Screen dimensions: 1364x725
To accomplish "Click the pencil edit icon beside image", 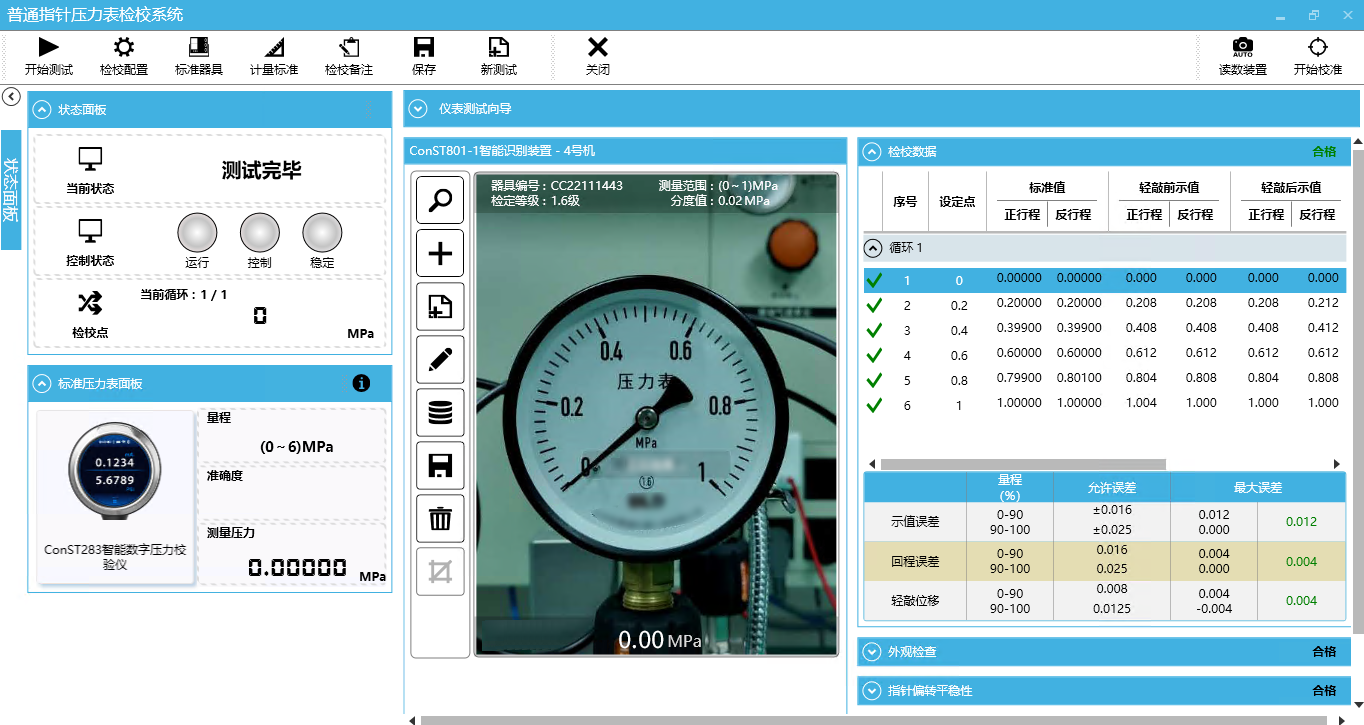I will point(440,360).
